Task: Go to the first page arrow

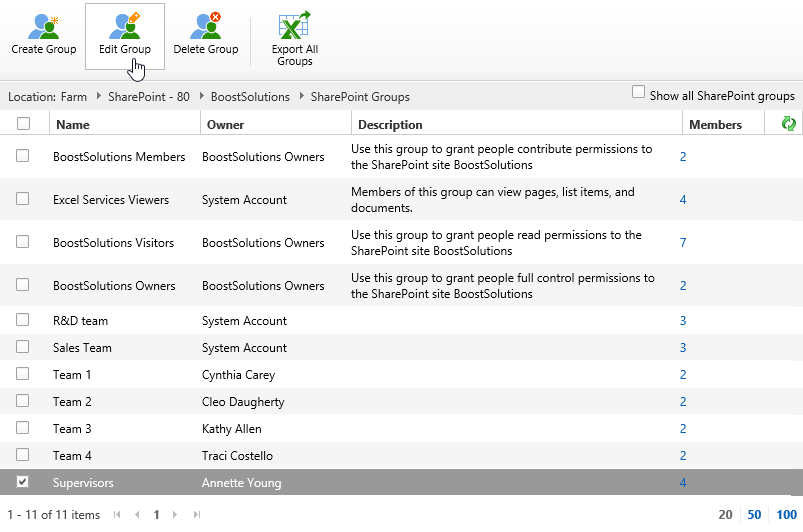Action: (x=117, y=515)
